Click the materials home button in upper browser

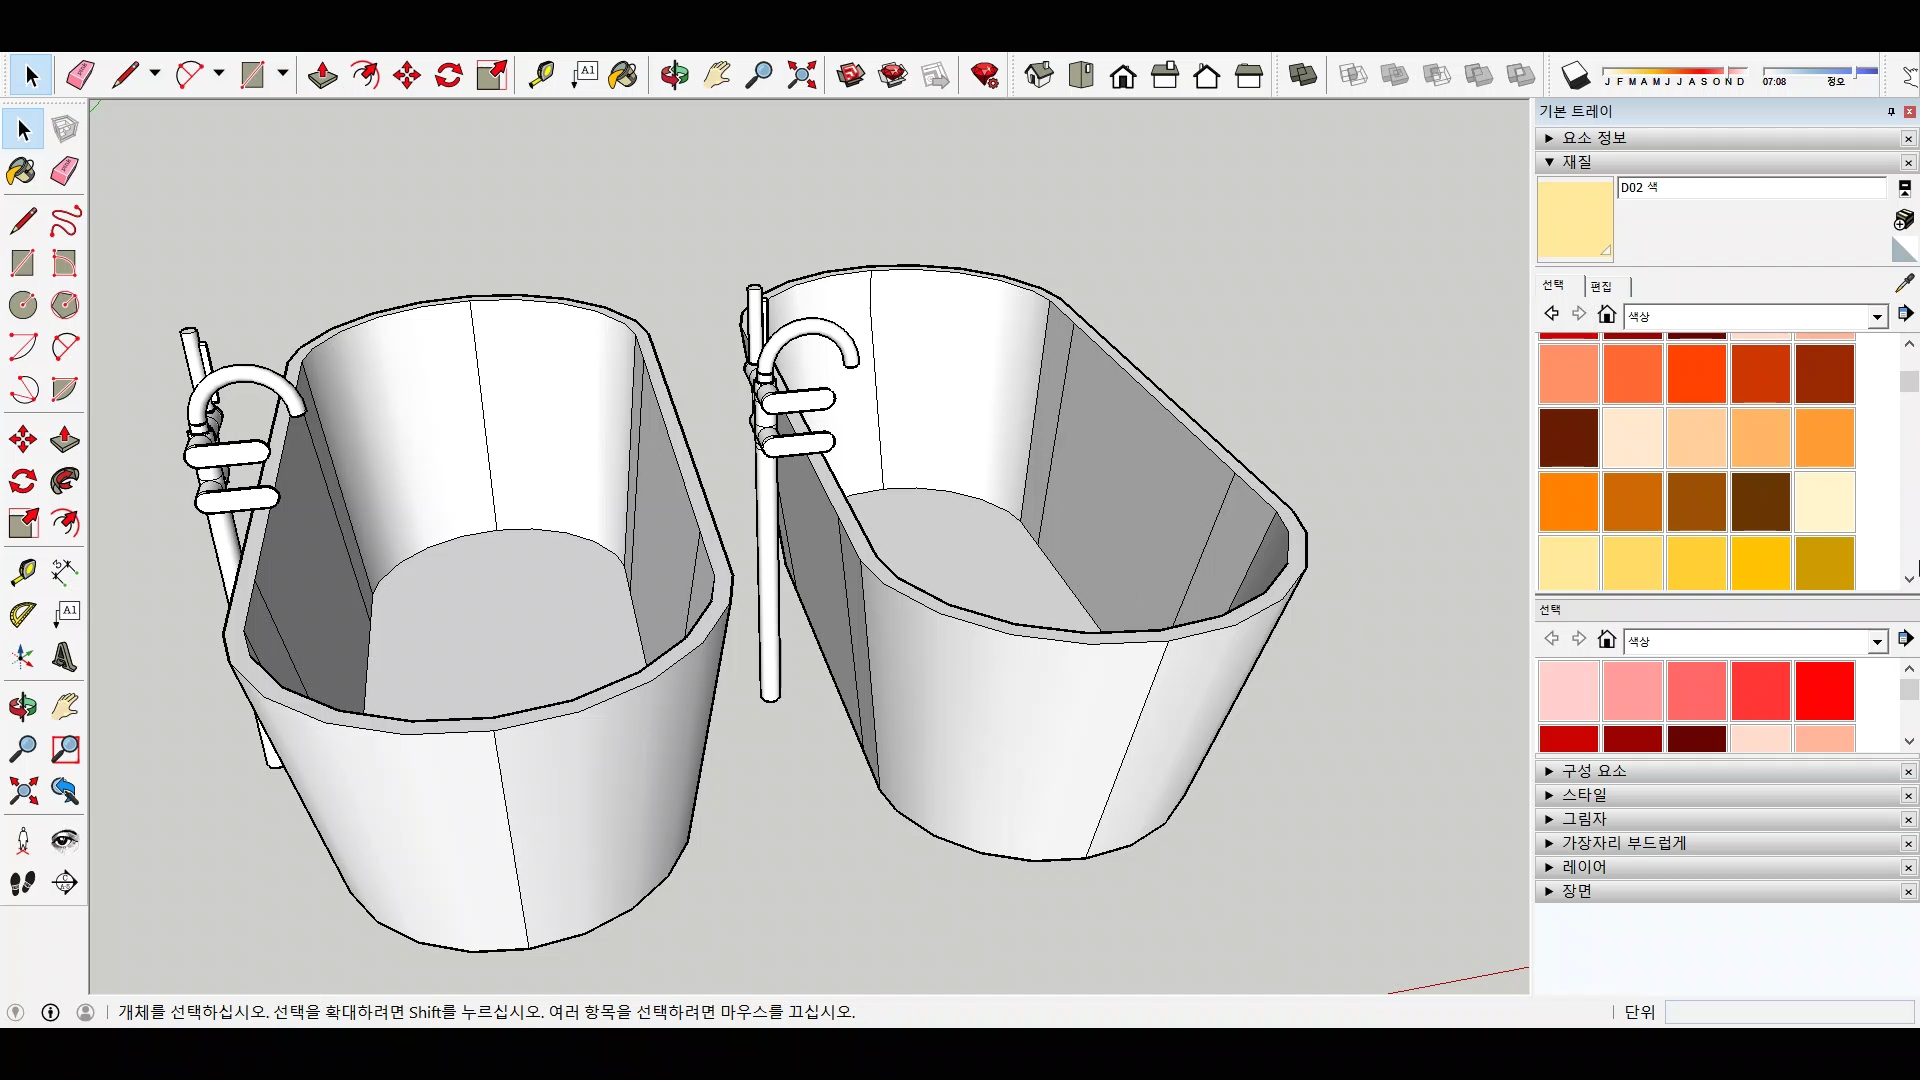[x=1607, y=315]
